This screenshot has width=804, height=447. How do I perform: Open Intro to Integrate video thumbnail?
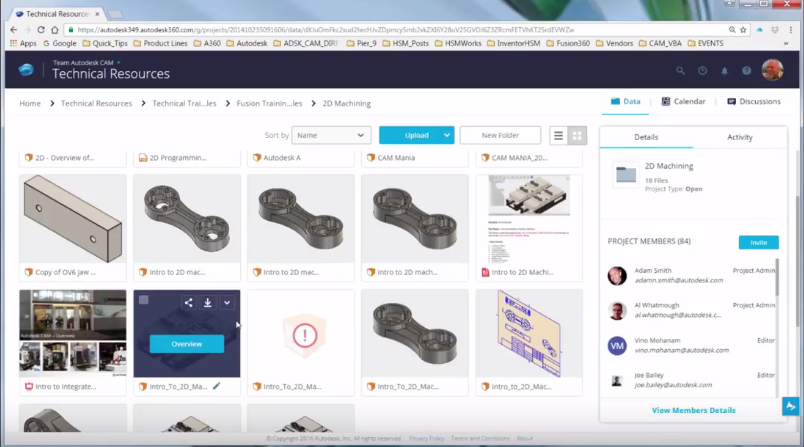pyautogui.click(x=73, y=333)
